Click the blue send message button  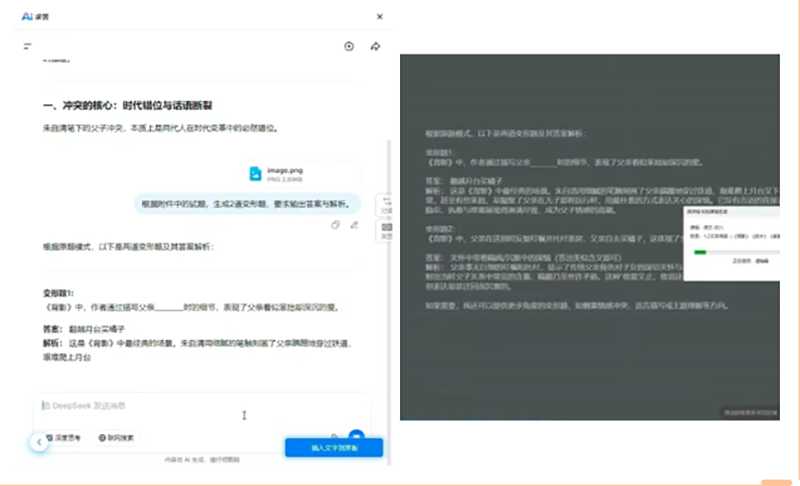[x=355, y=436]
